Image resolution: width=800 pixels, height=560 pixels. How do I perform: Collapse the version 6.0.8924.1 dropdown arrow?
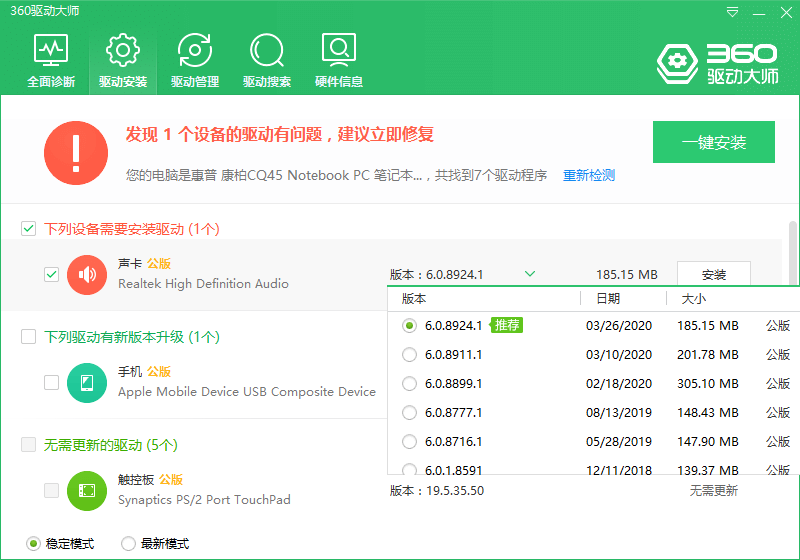[530, 274]
